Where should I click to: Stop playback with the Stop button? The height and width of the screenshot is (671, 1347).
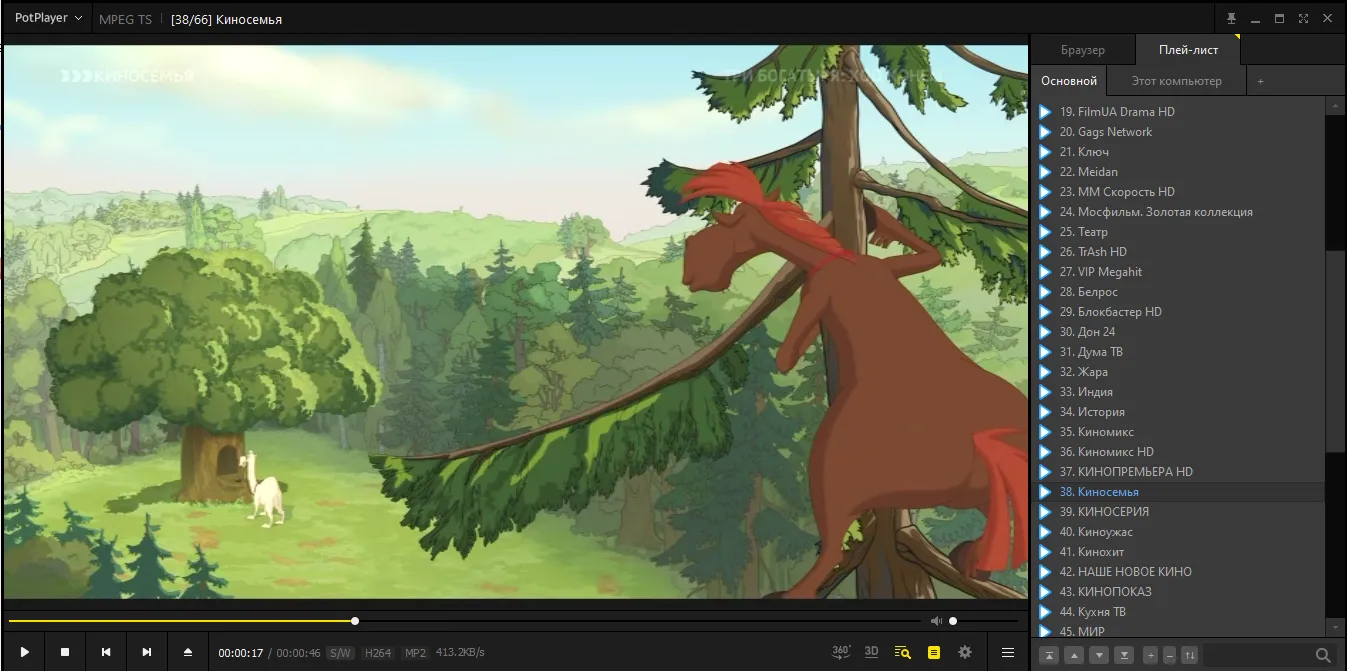[65, 652]
